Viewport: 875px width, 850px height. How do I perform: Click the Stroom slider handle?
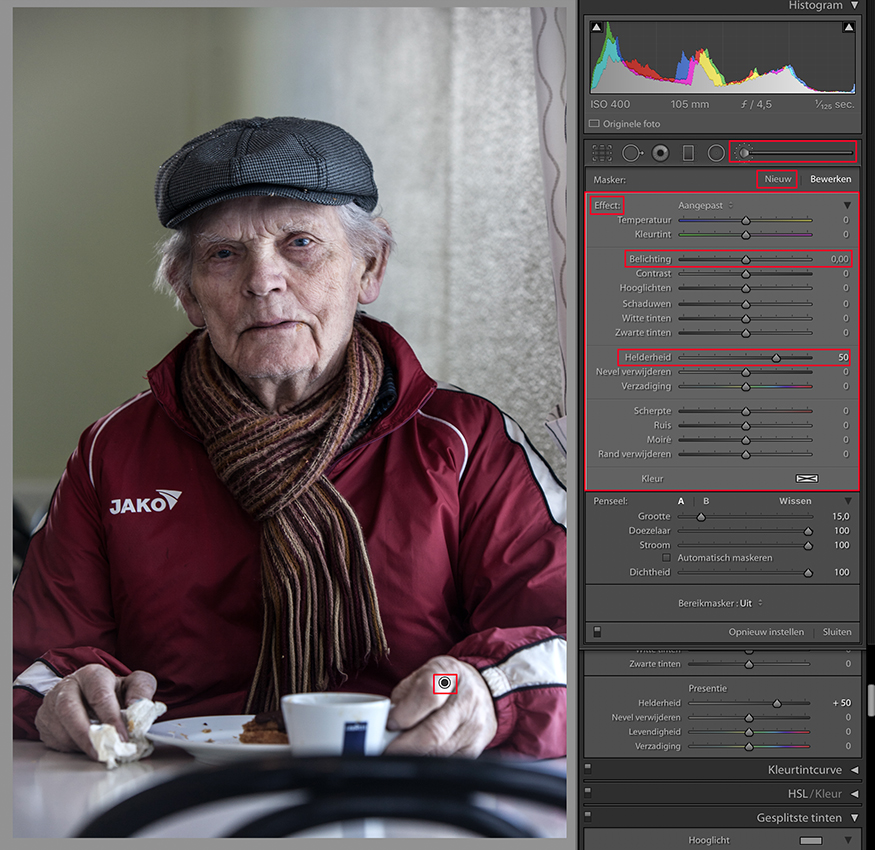point(807,546)
